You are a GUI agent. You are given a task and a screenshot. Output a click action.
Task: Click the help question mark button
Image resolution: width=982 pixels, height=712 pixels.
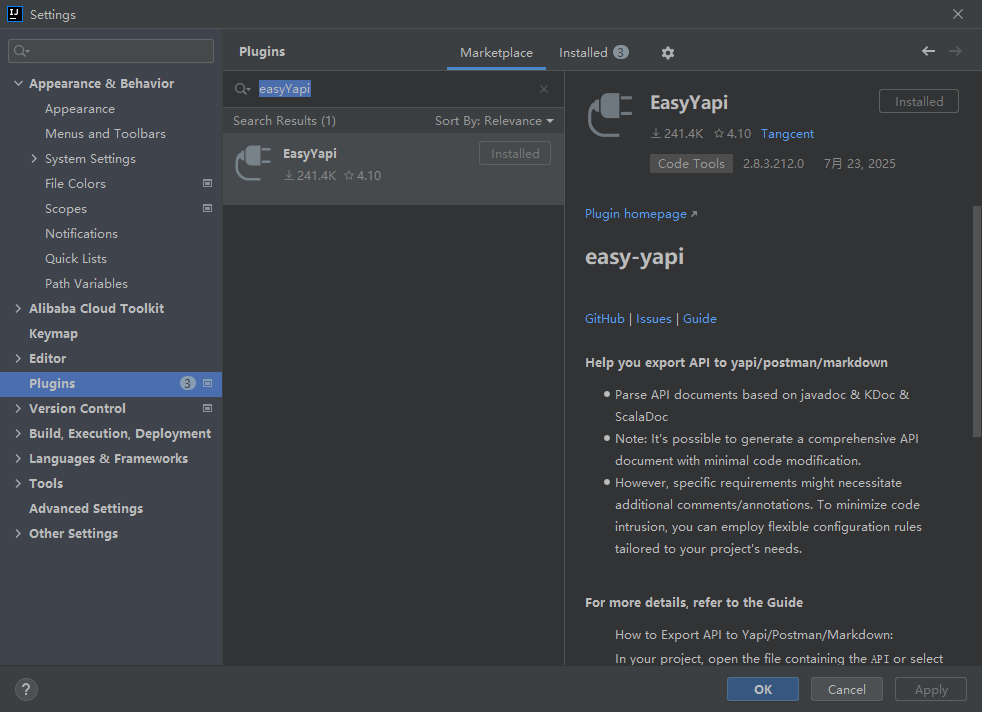(x=27, y=689)
